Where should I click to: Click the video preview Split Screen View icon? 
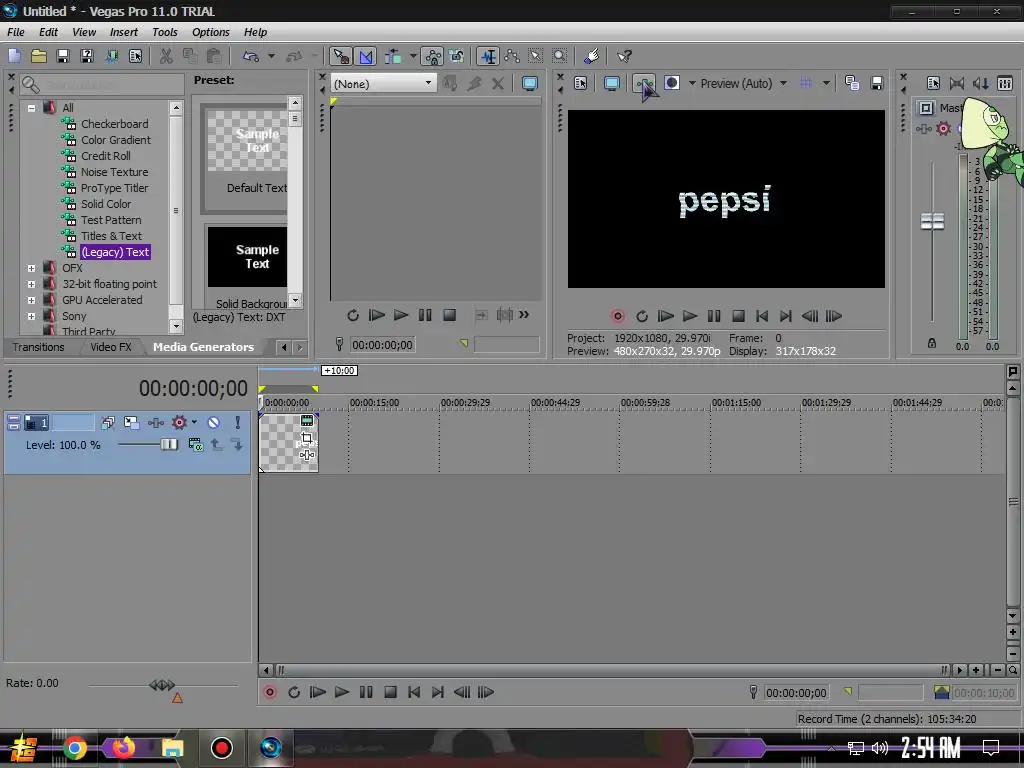(x=671, y=83)
